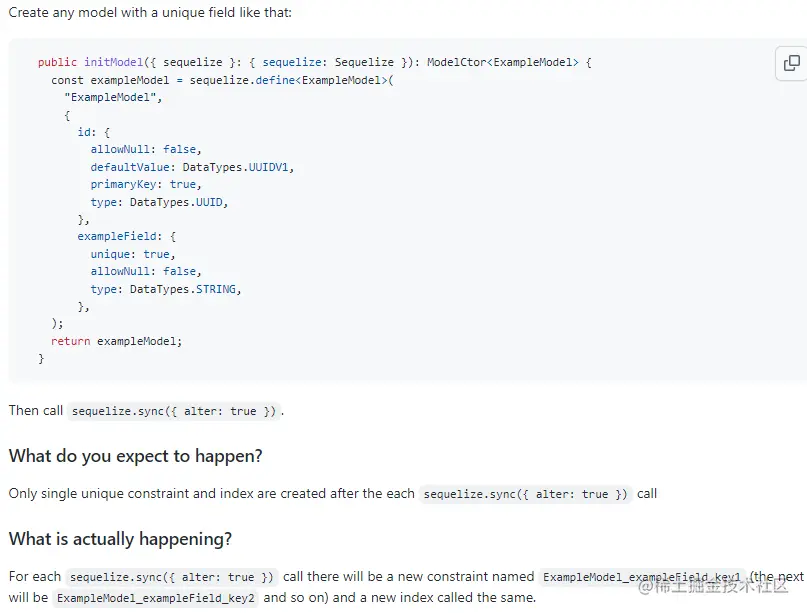Click sync code following 'For each' text
This screenshot has width=807, height=613.
pos(171,577)
